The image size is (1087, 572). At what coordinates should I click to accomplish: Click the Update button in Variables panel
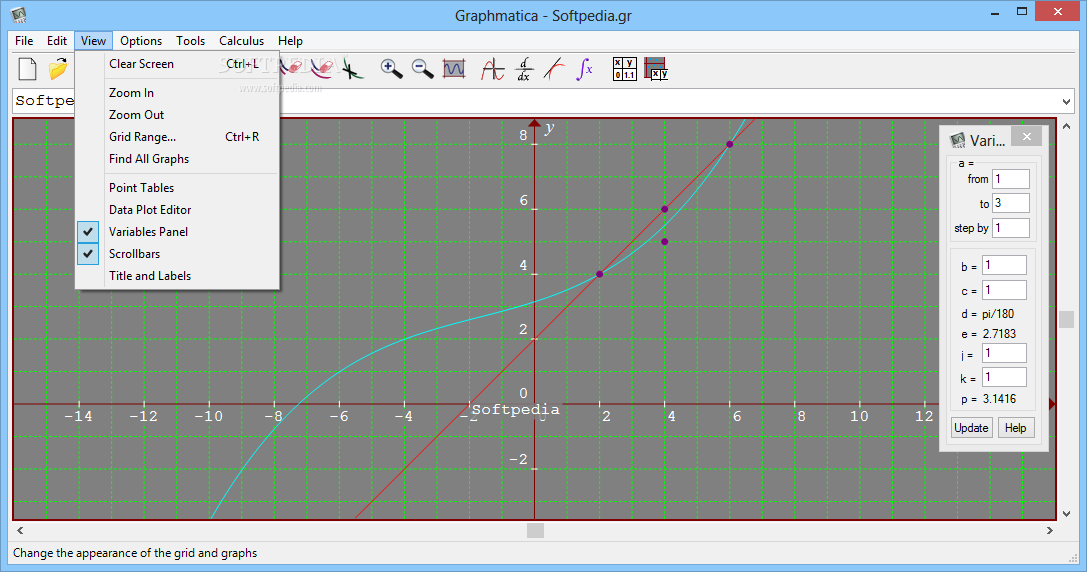click(x=971, y=428)
